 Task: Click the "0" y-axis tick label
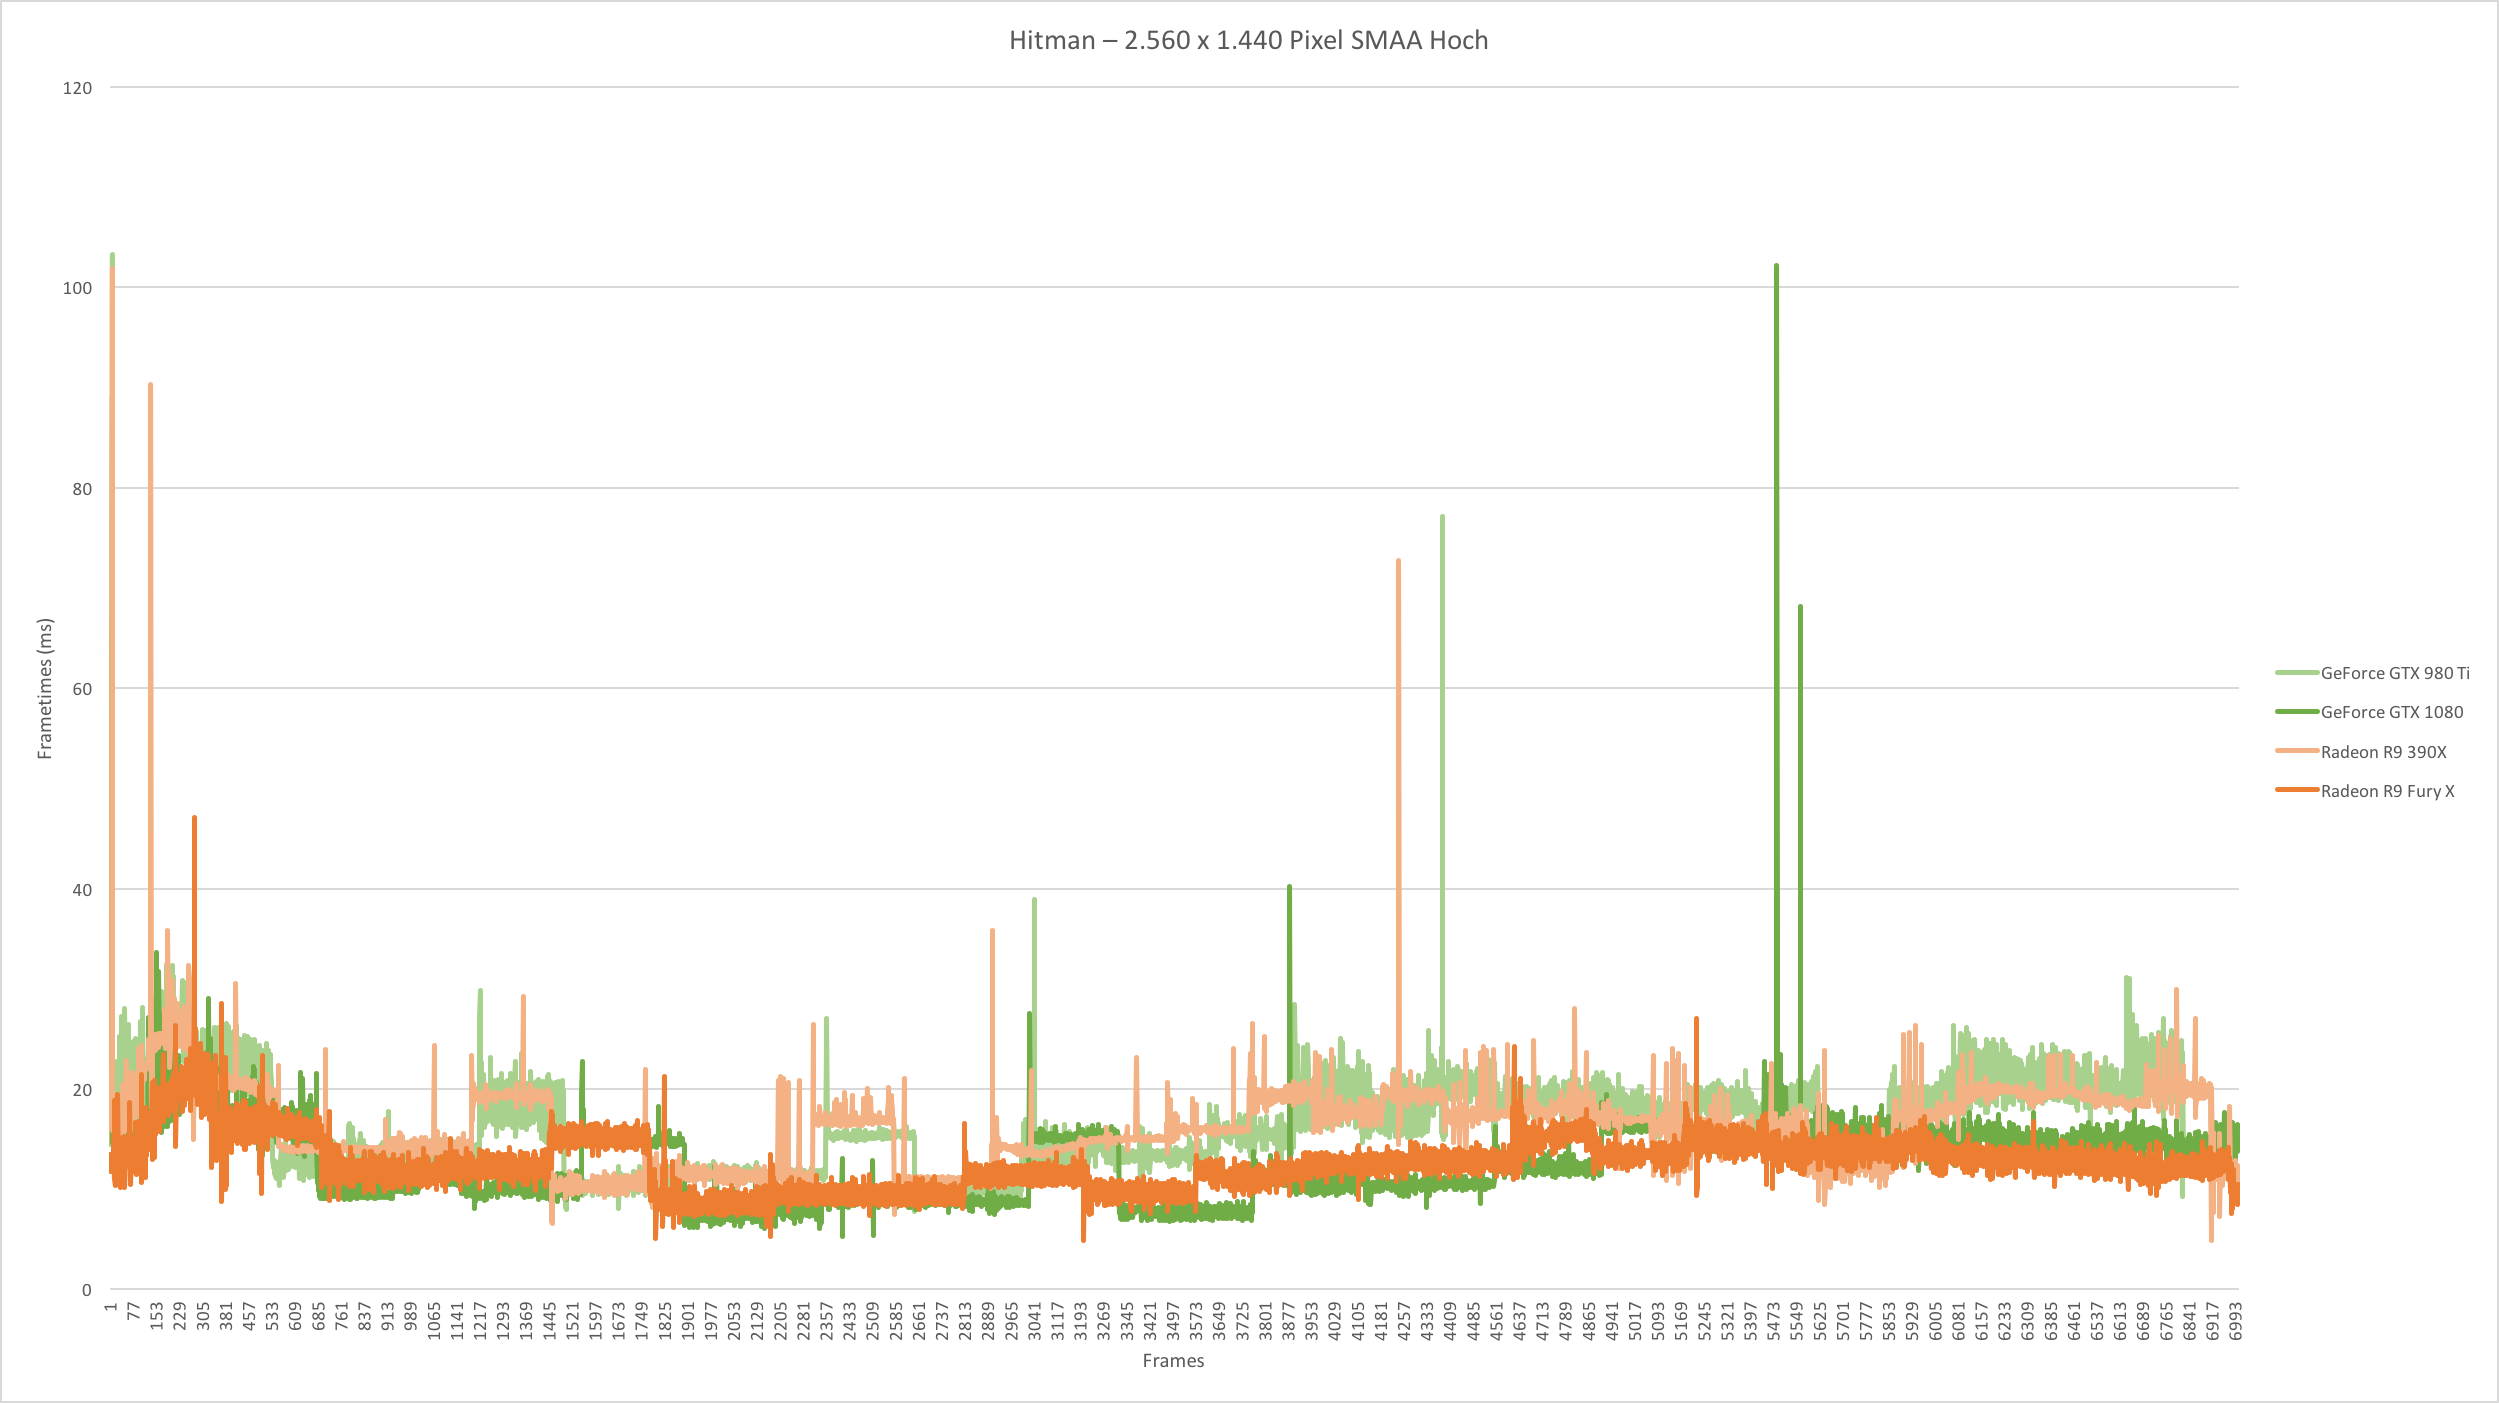(x=87, y=1290)
